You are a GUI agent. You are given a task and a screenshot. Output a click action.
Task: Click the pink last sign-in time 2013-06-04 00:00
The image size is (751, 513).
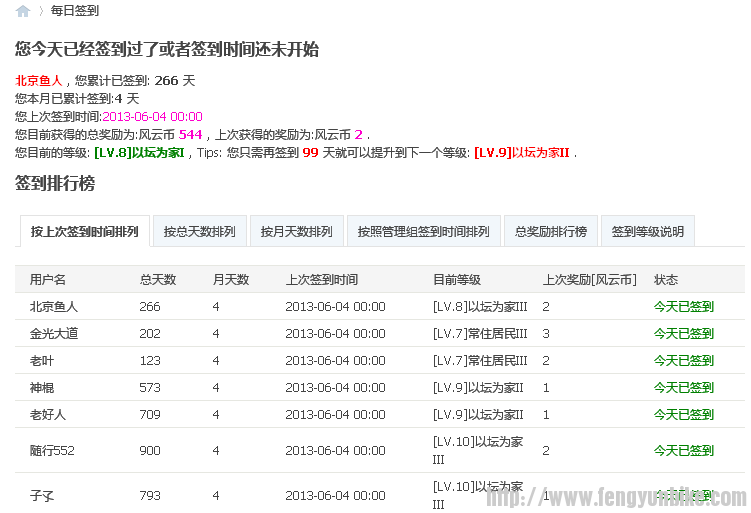[x=152, y=116]
